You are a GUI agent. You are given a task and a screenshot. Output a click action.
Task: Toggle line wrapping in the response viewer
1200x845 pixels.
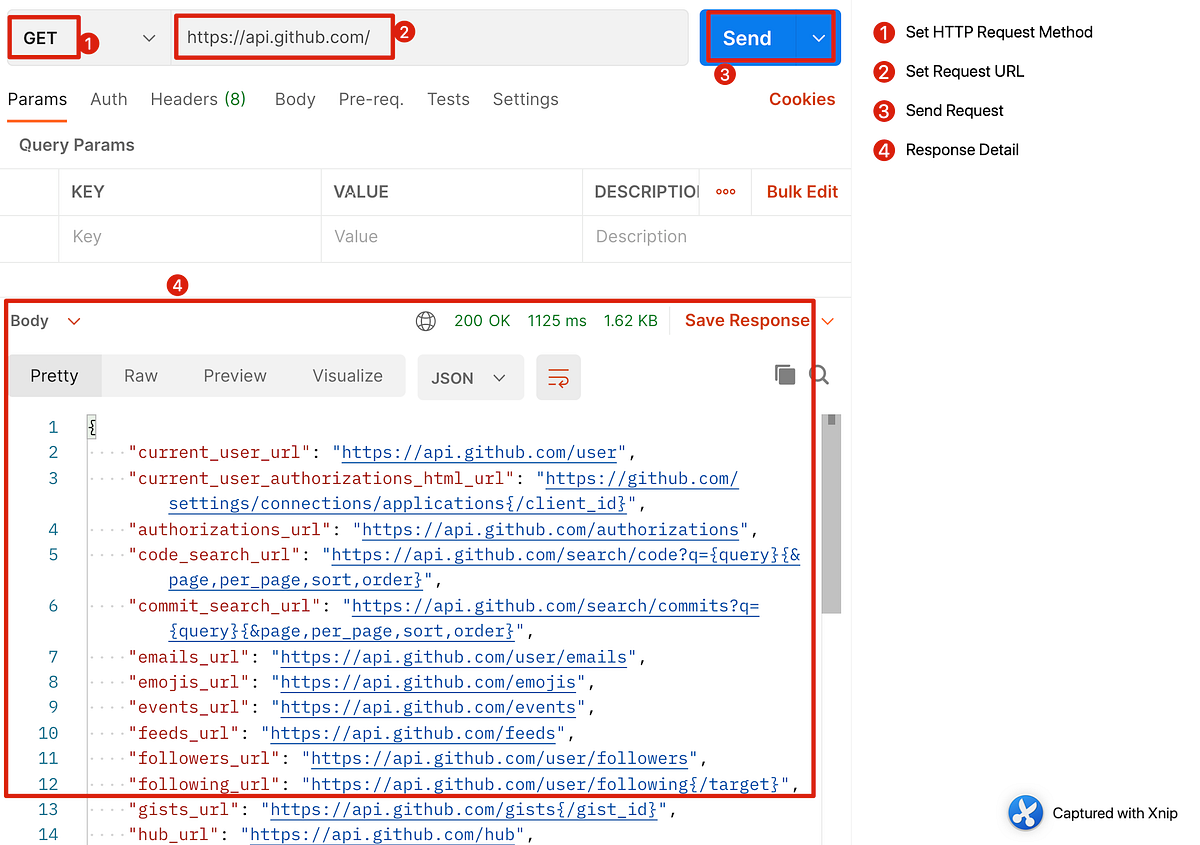pyautogui.click(x=558, y=377)
